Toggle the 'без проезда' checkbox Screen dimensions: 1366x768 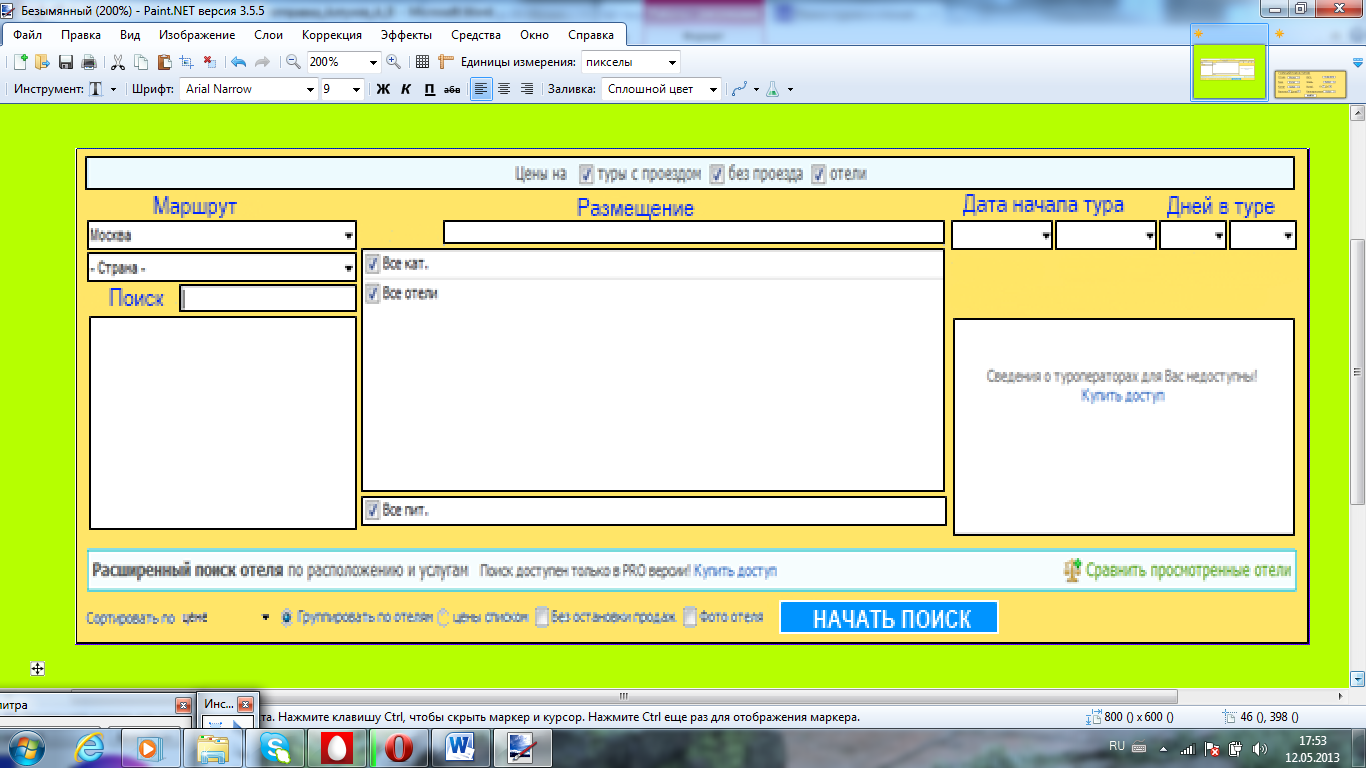(717, 174)
